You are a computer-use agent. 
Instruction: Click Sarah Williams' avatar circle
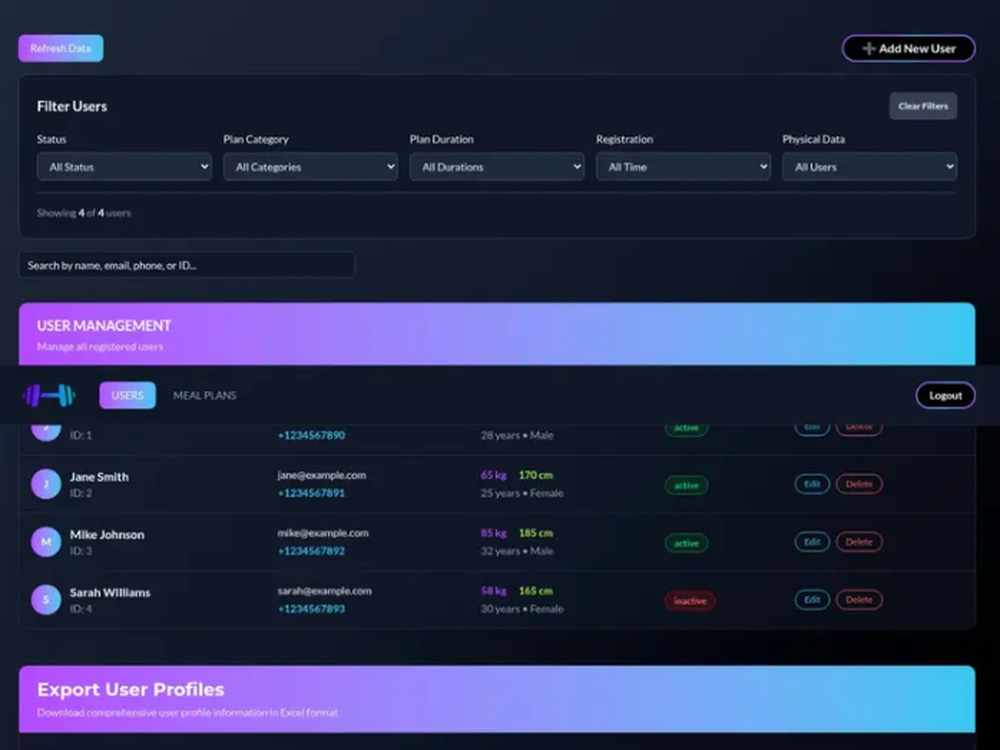[x=46, y=600]
